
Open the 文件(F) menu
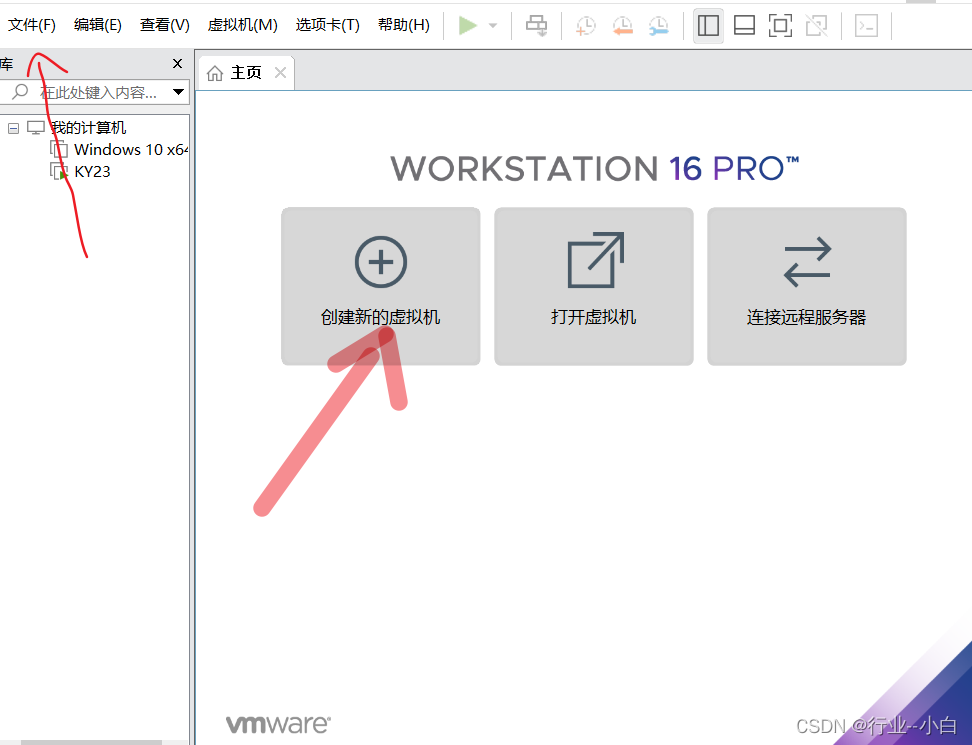pos(32,25)
